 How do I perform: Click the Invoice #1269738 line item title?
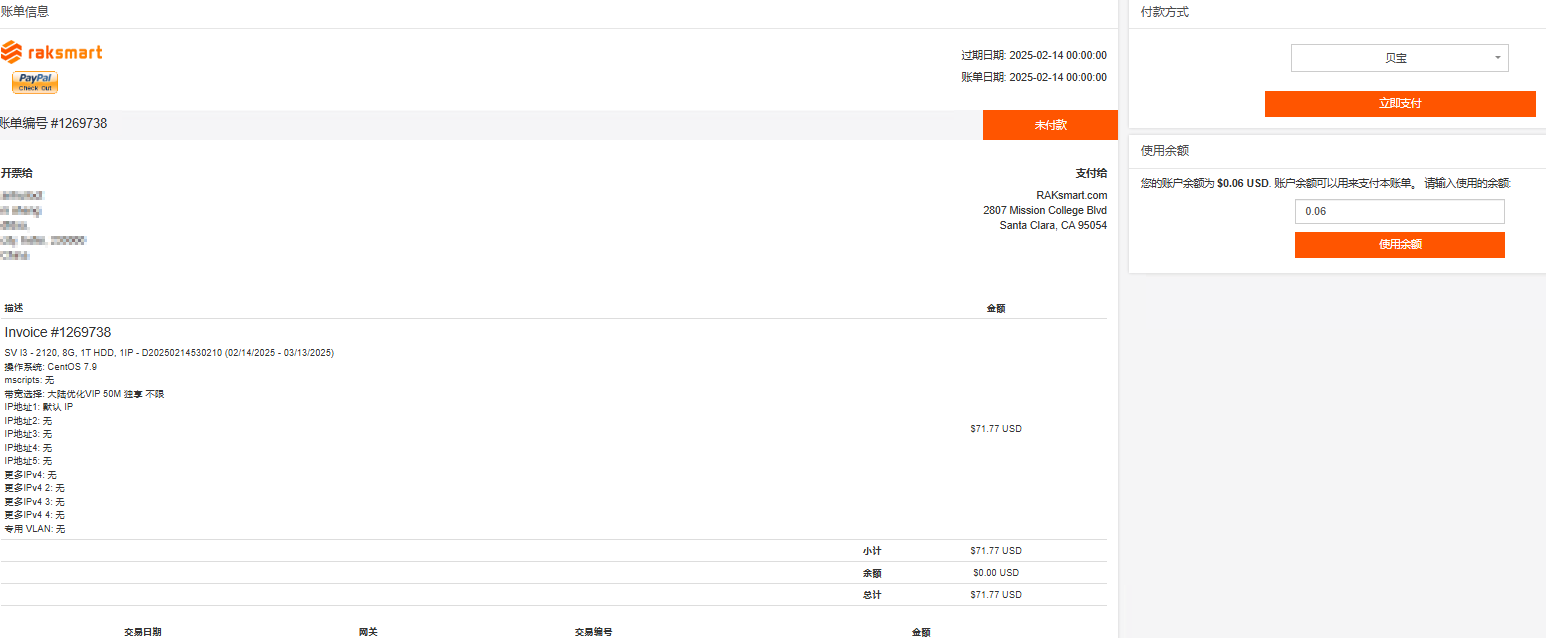pyautogui.click(x=58, y=332)
